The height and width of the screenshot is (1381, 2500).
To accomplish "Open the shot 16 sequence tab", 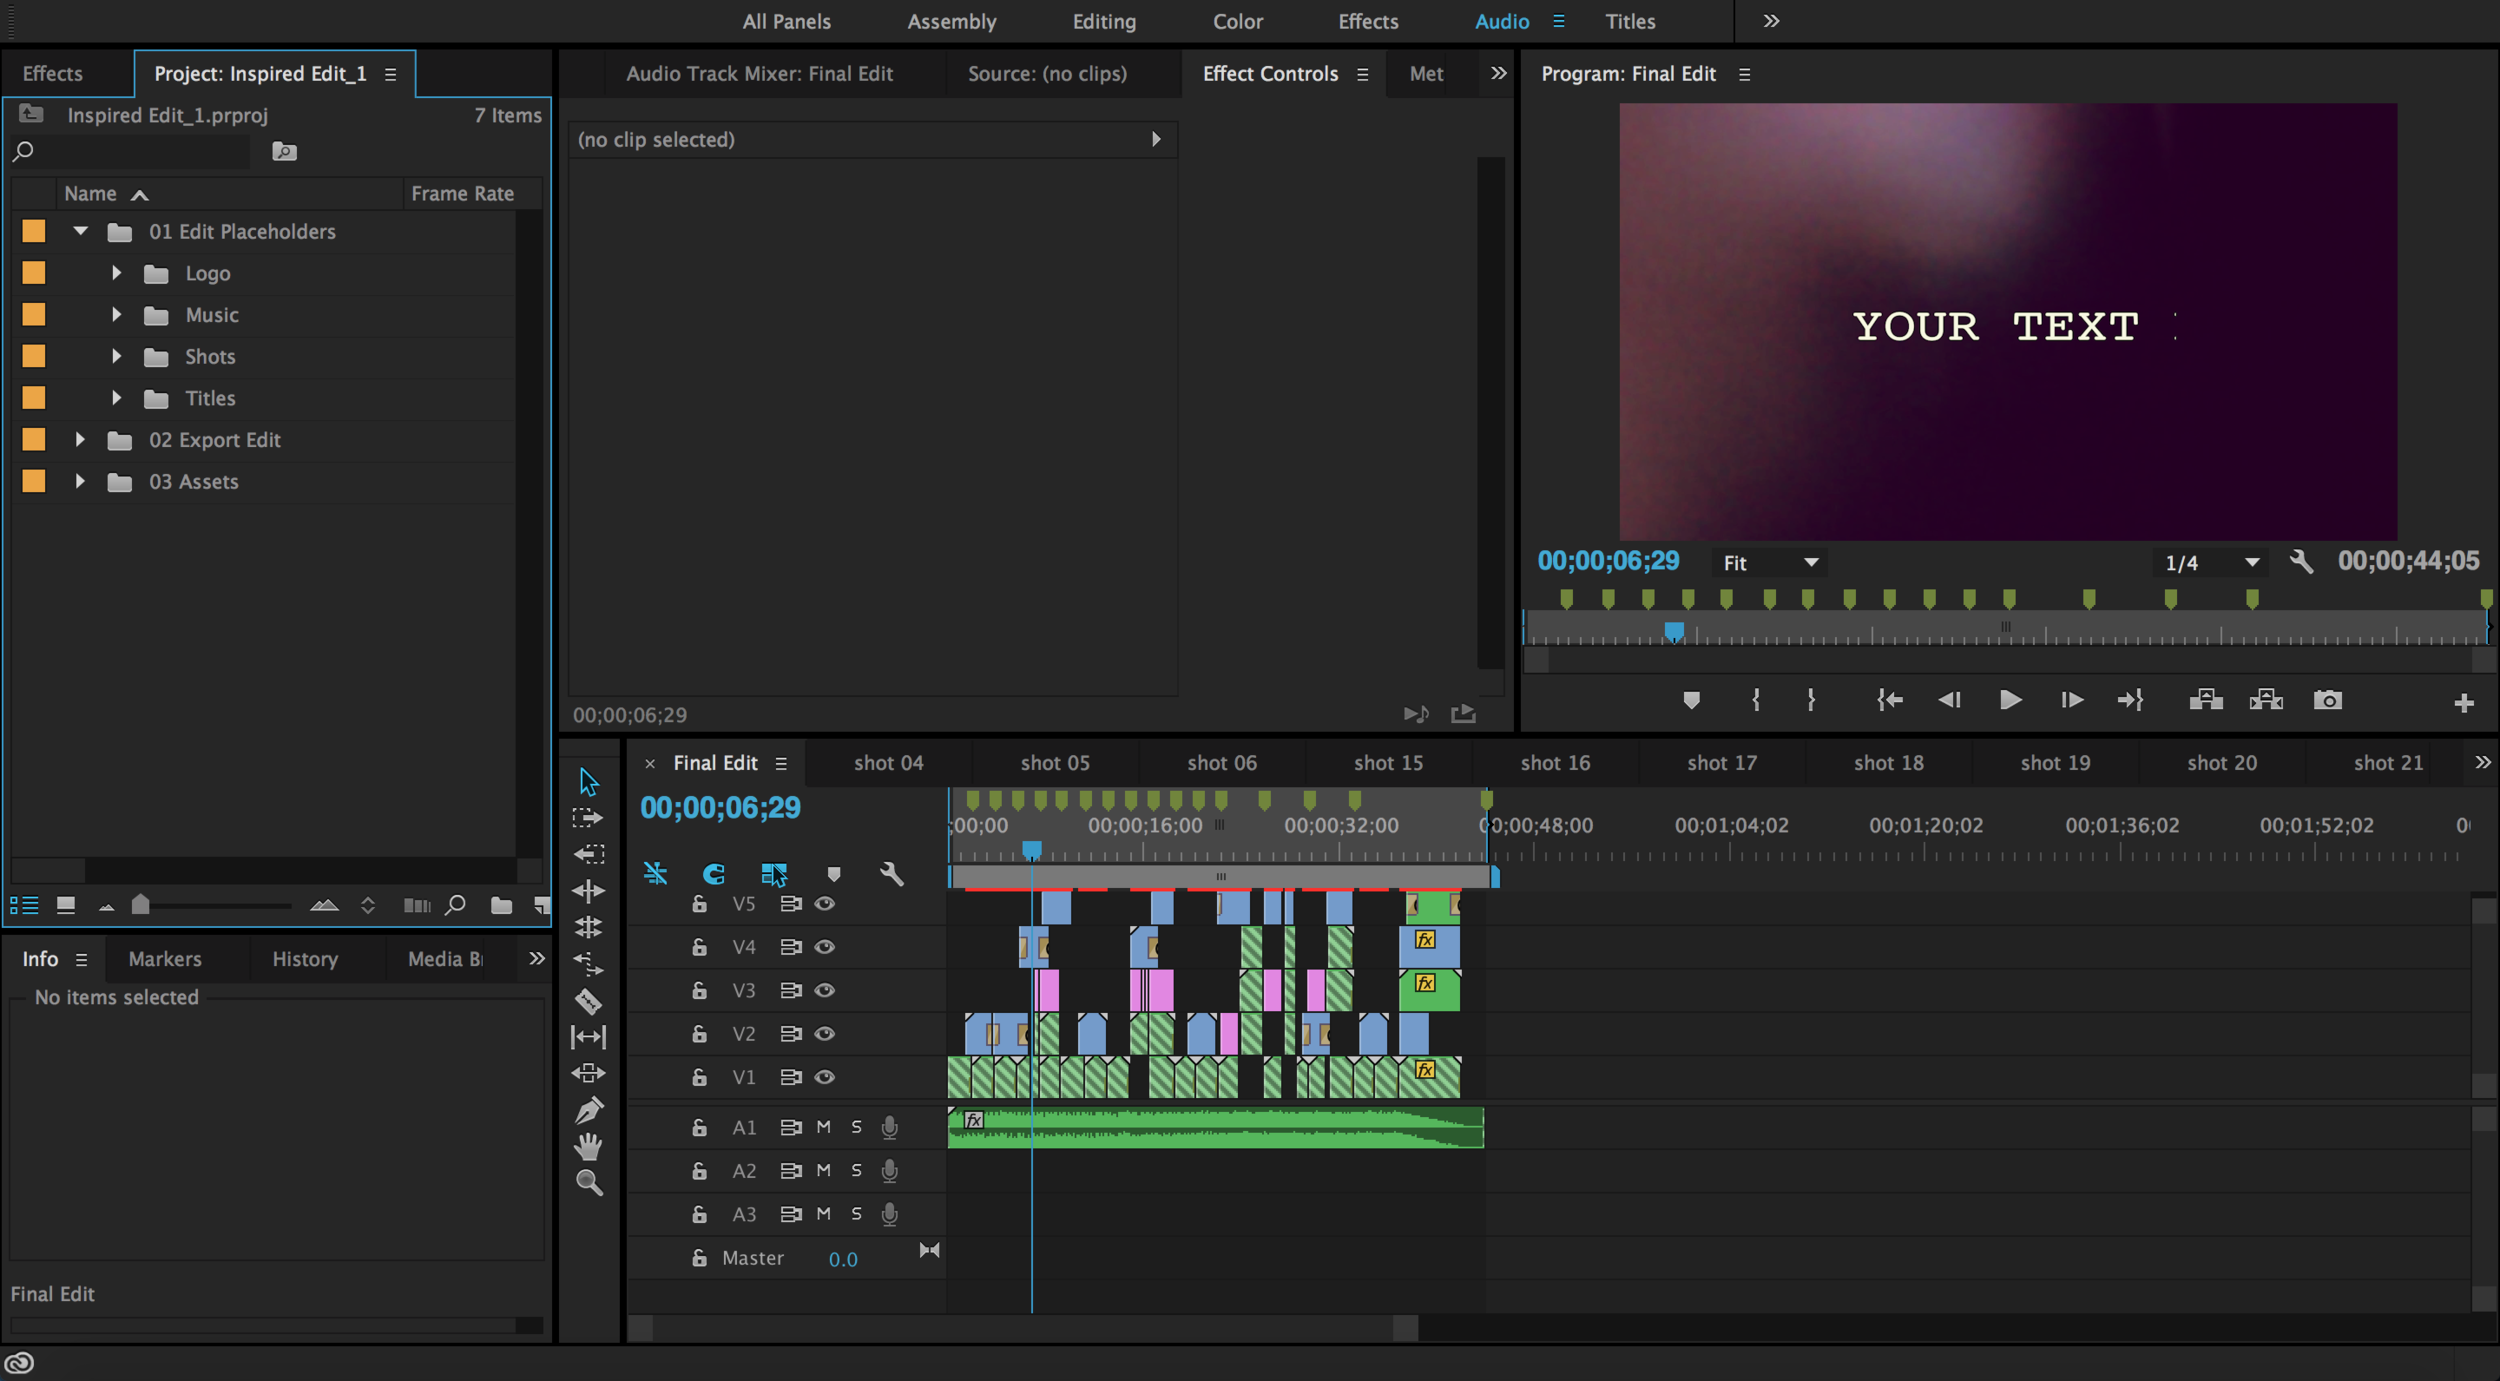I will pos(1554,763).
